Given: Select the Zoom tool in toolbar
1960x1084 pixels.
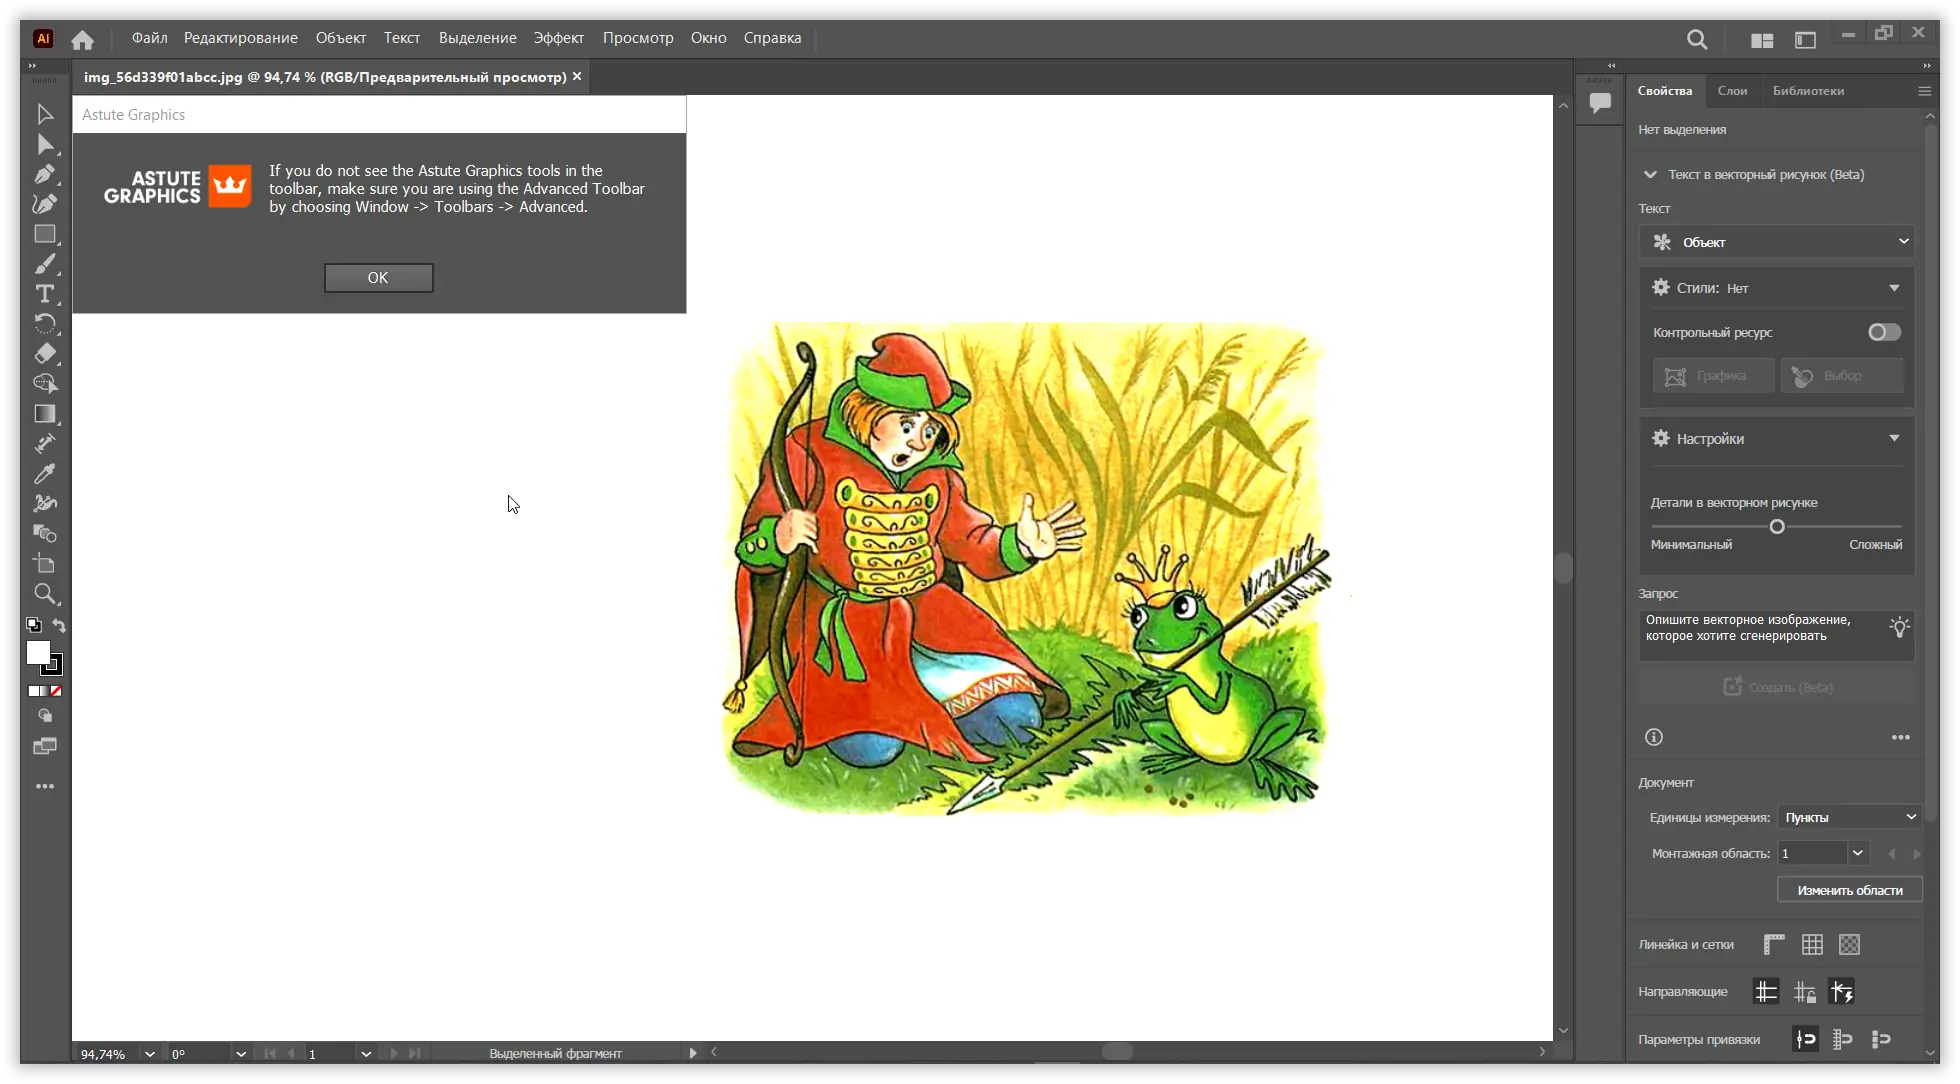Looking at the screenshot, I should (x=44, y=594).
